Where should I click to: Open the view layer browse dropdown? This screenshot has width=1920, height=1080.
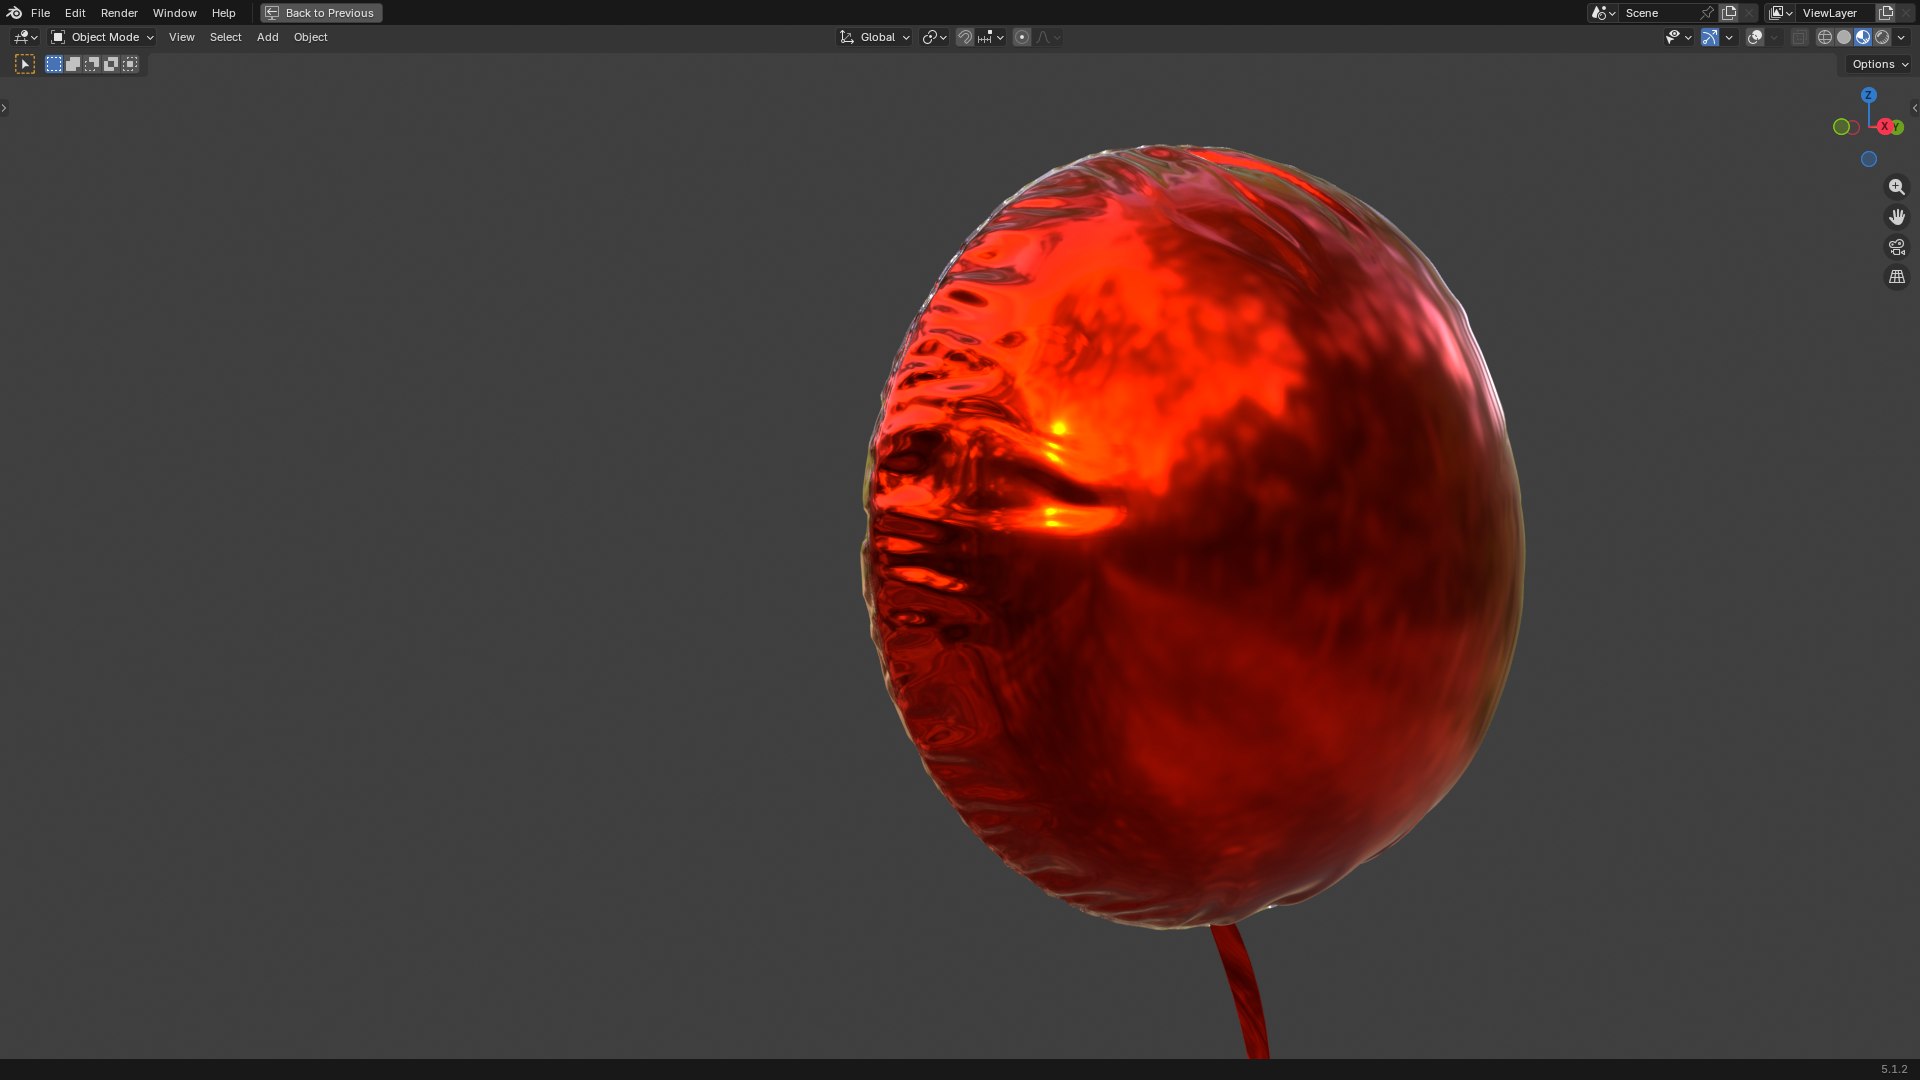point(1780,13)
